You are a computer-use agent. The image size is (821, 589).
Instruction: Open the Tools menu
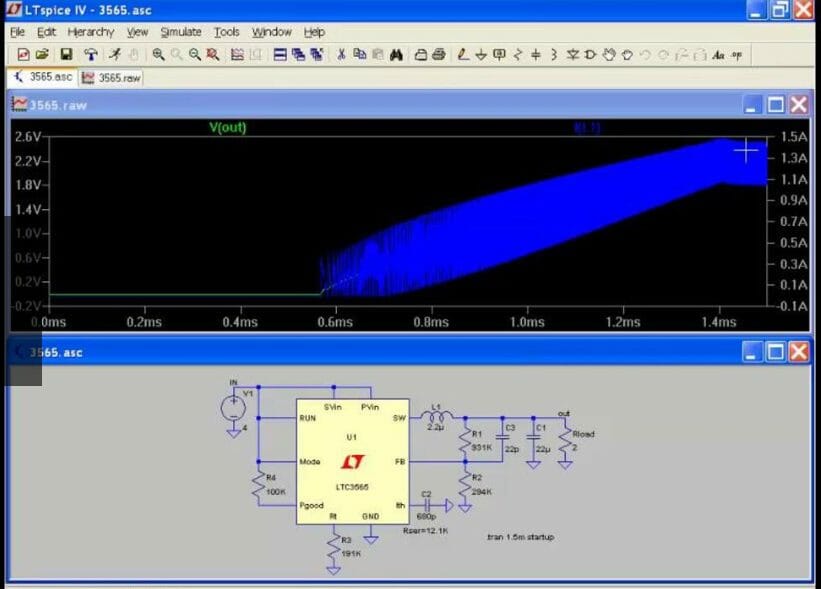[226, 31]
